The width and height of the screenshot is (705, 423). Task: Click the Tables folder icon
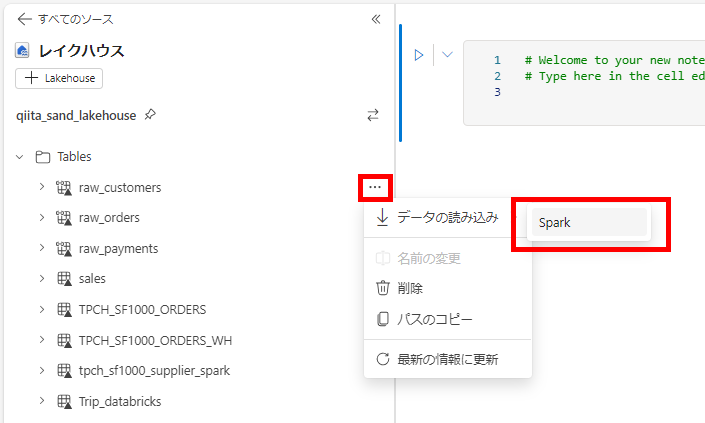pos(43,157)
